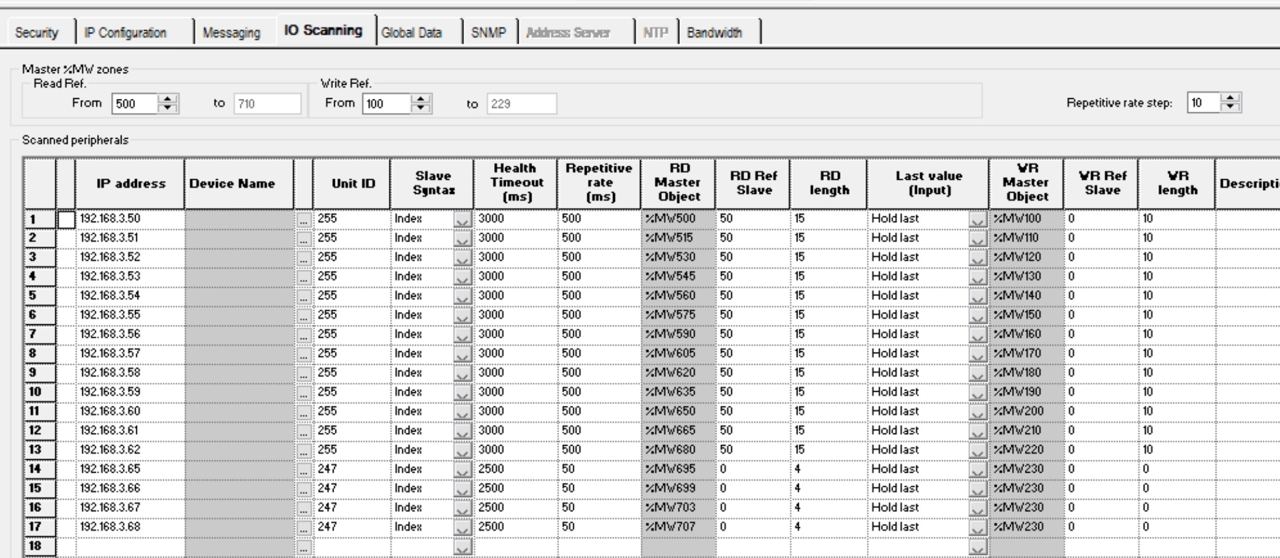Open the IP Configuration tab

(x=125, y=32)
